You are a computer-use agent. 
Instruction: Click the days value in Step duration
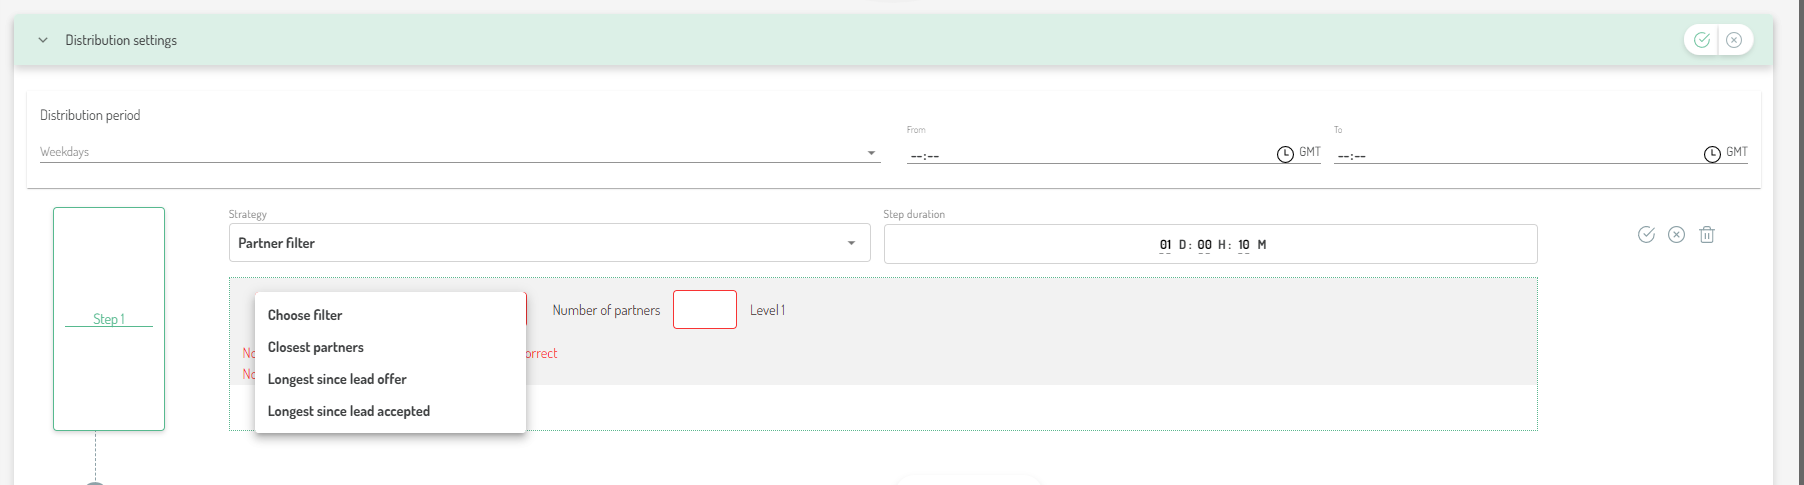[x=1165, y=245]
